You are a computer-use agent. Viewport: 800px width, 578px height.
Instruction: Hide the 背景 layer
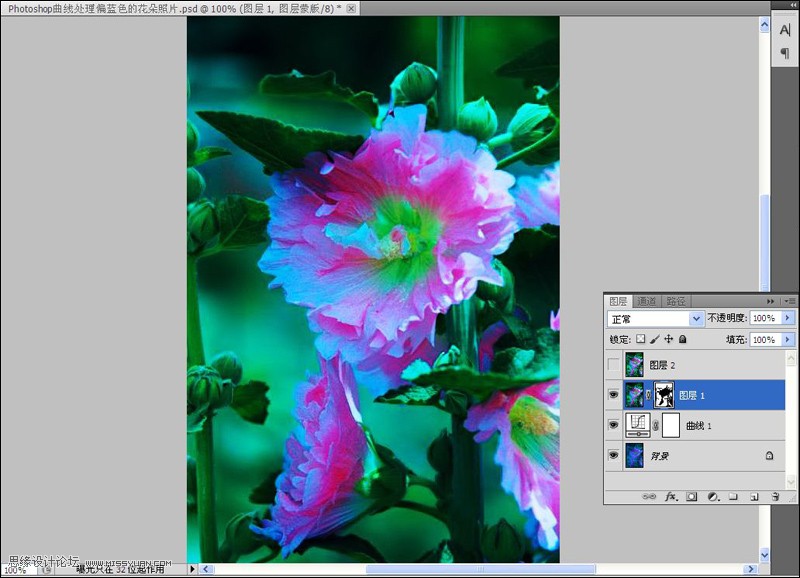(613, 454)
